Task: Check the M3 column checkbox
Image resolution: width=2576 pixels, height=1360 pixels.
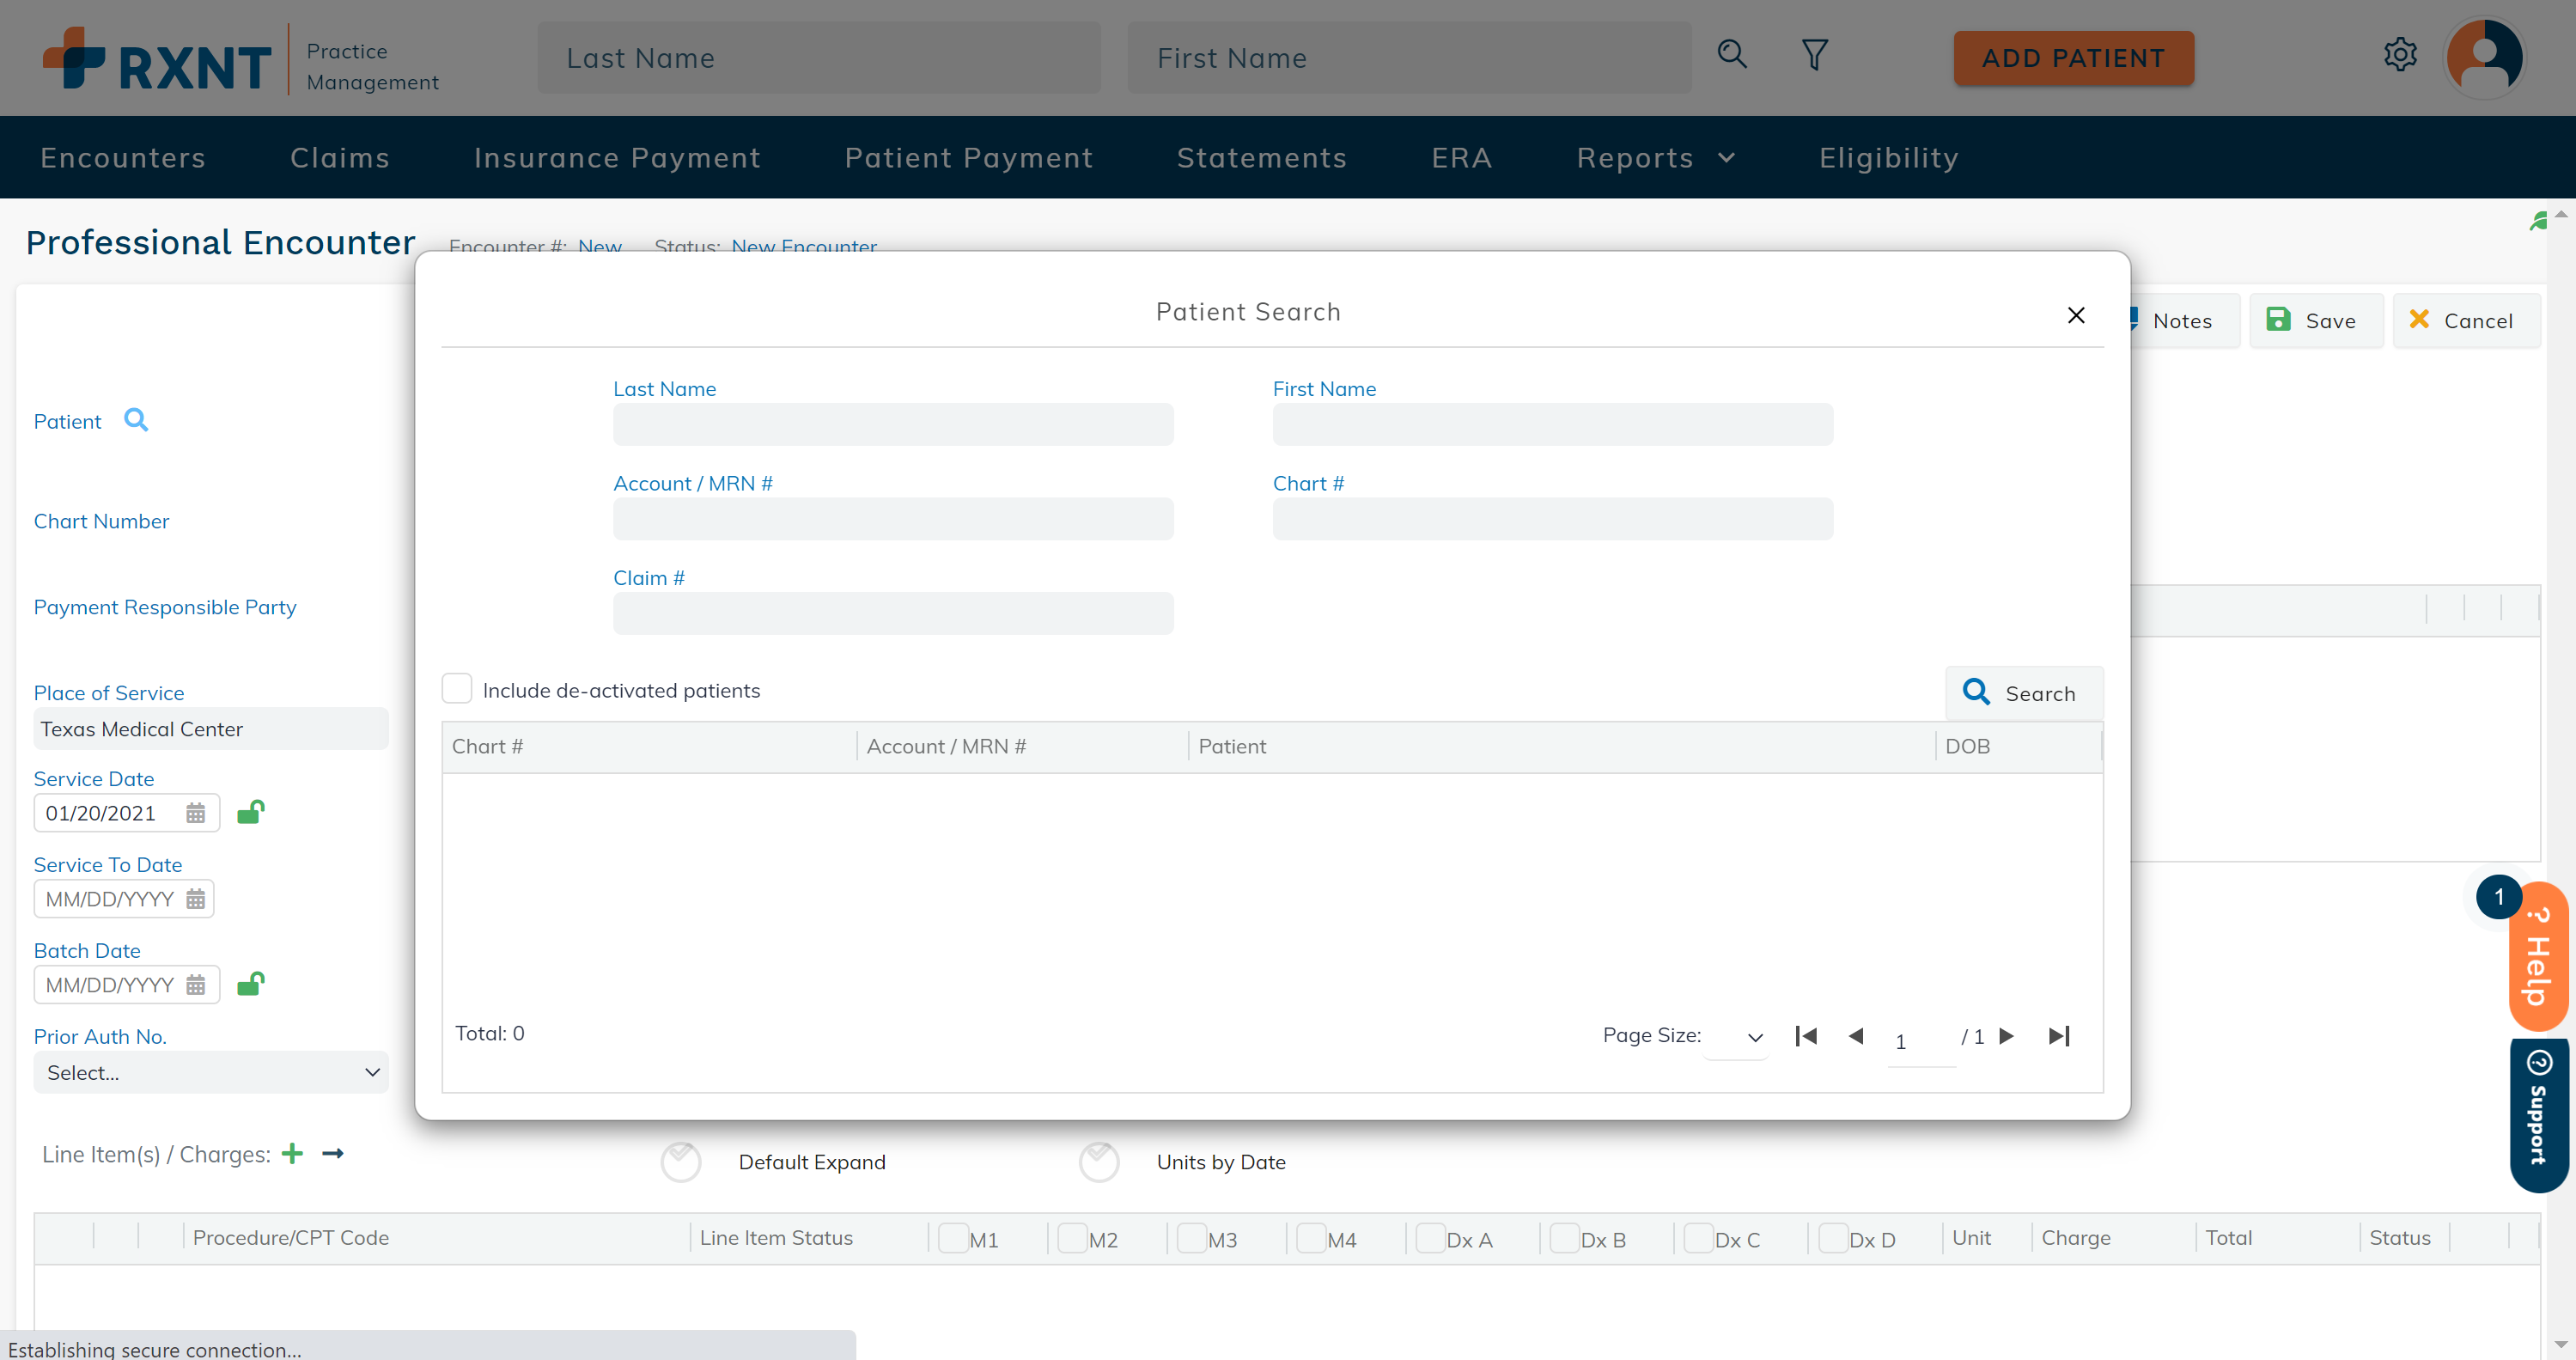Action: tap(1192, 1237)
